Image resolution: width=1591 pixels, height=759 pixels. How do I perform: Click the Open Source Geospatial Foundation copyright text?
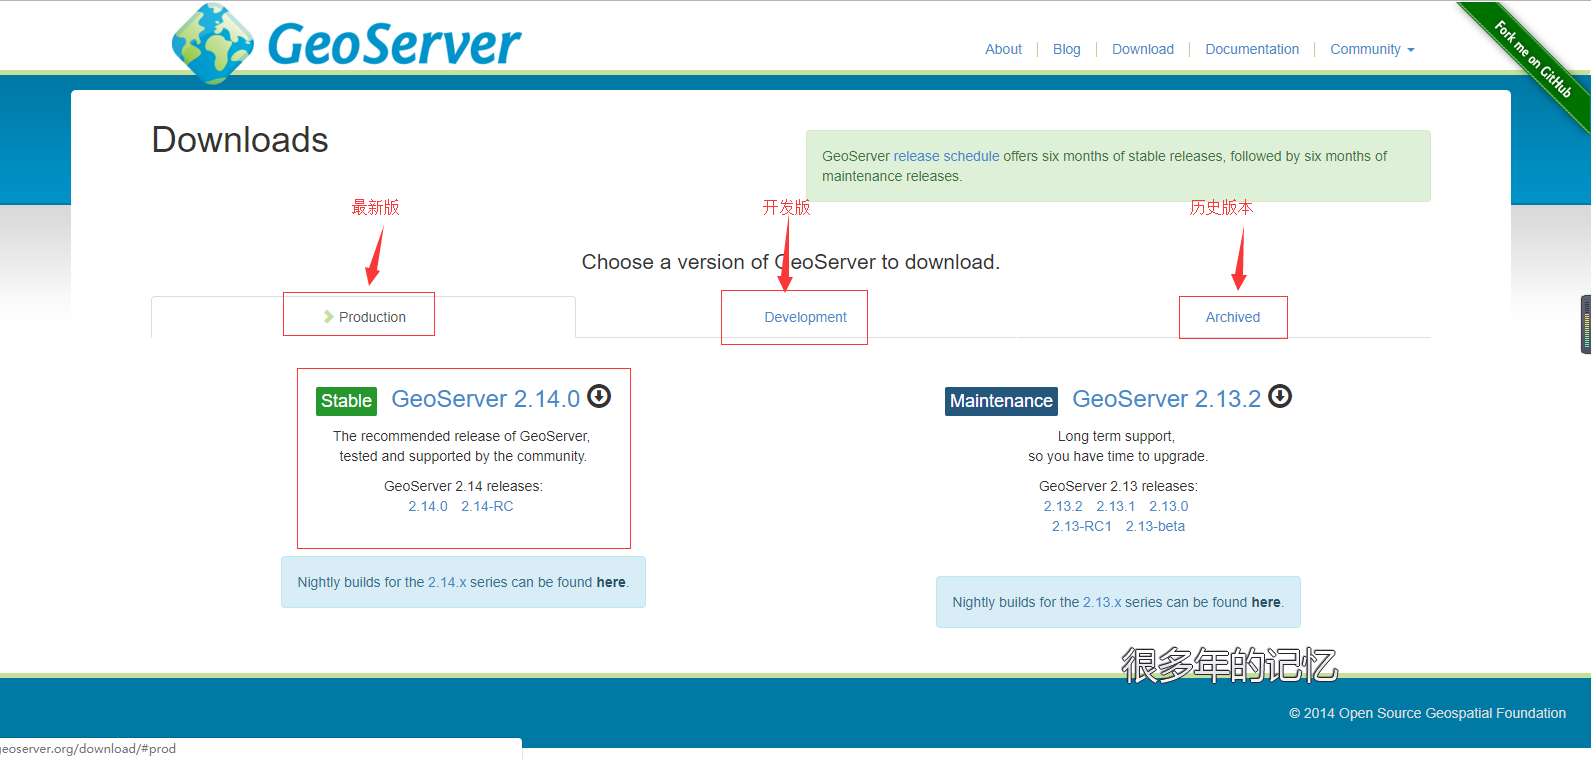pyautogui.click(x=1427, y=713)
